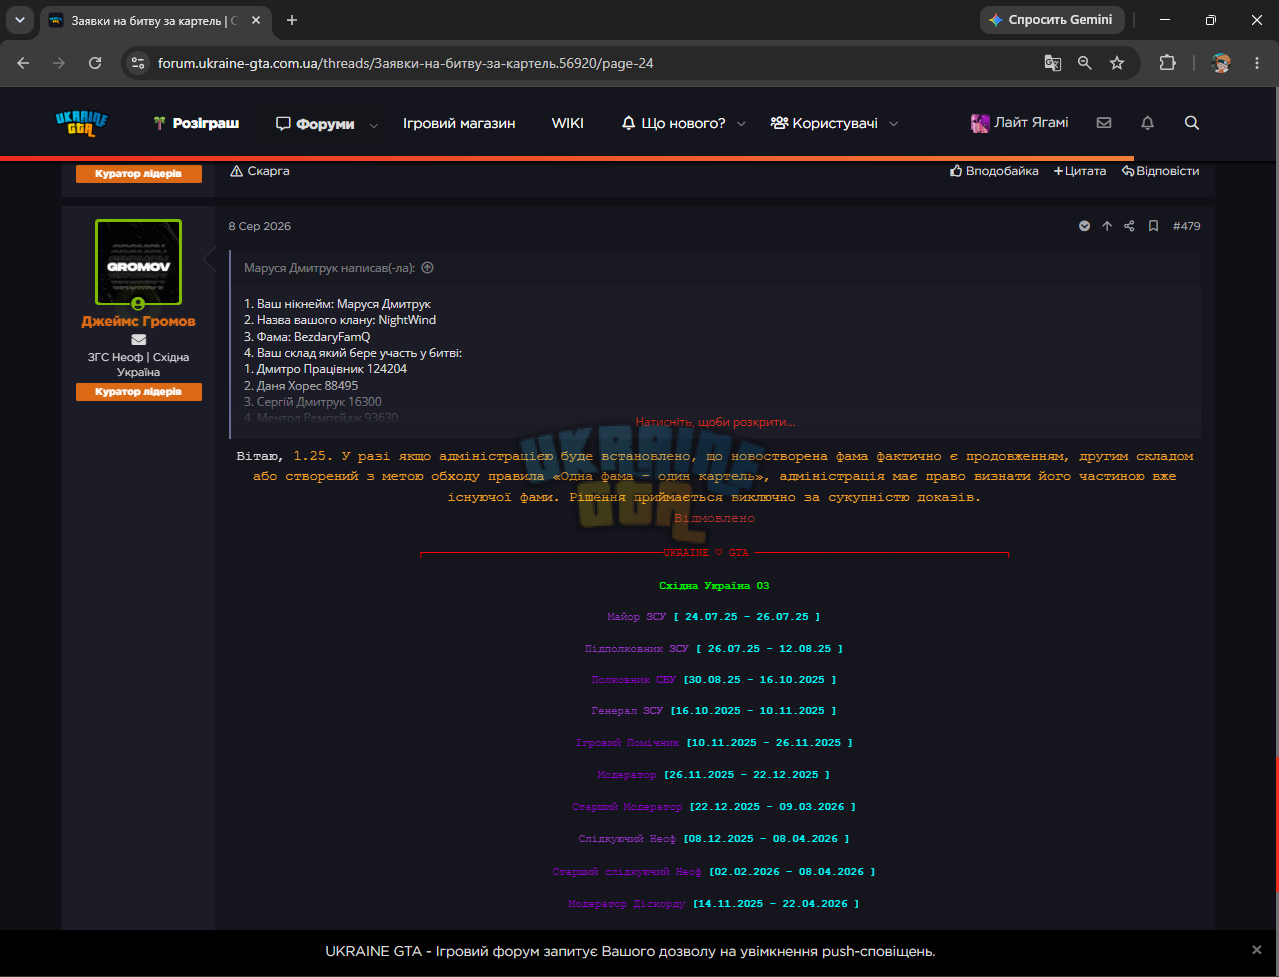Open the zoom magnifier icon in the address bar

pyautogui.click(x=1085, y=63)
